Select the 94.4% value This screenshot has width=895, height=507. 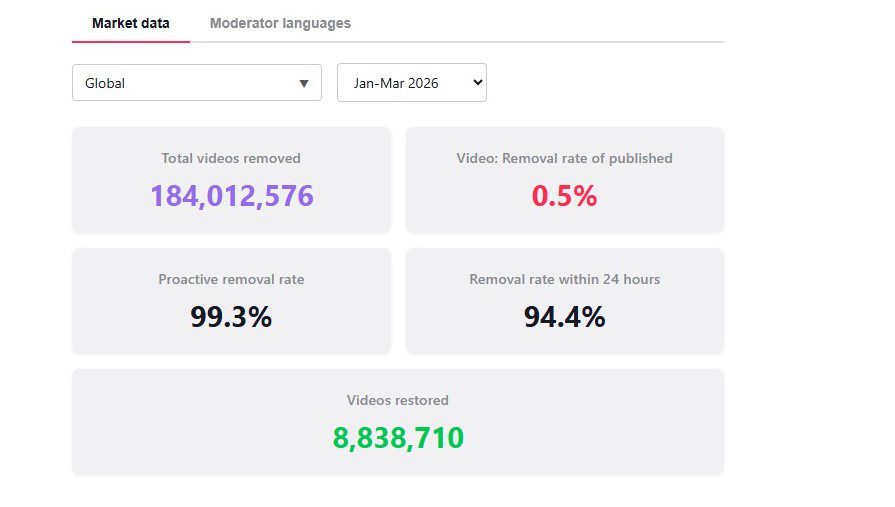click(x=565, y=317)
